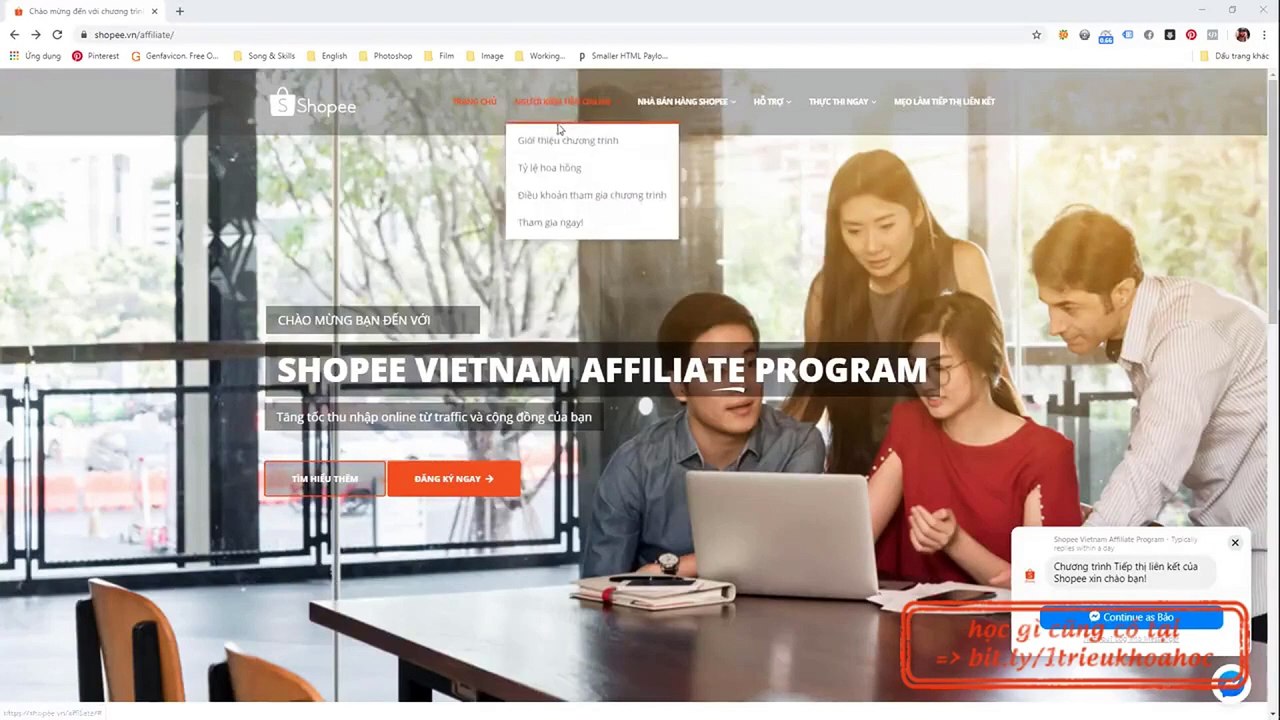
Task: Close the Shopee Messenger chat popup
Action: [x=1235, y=543]
